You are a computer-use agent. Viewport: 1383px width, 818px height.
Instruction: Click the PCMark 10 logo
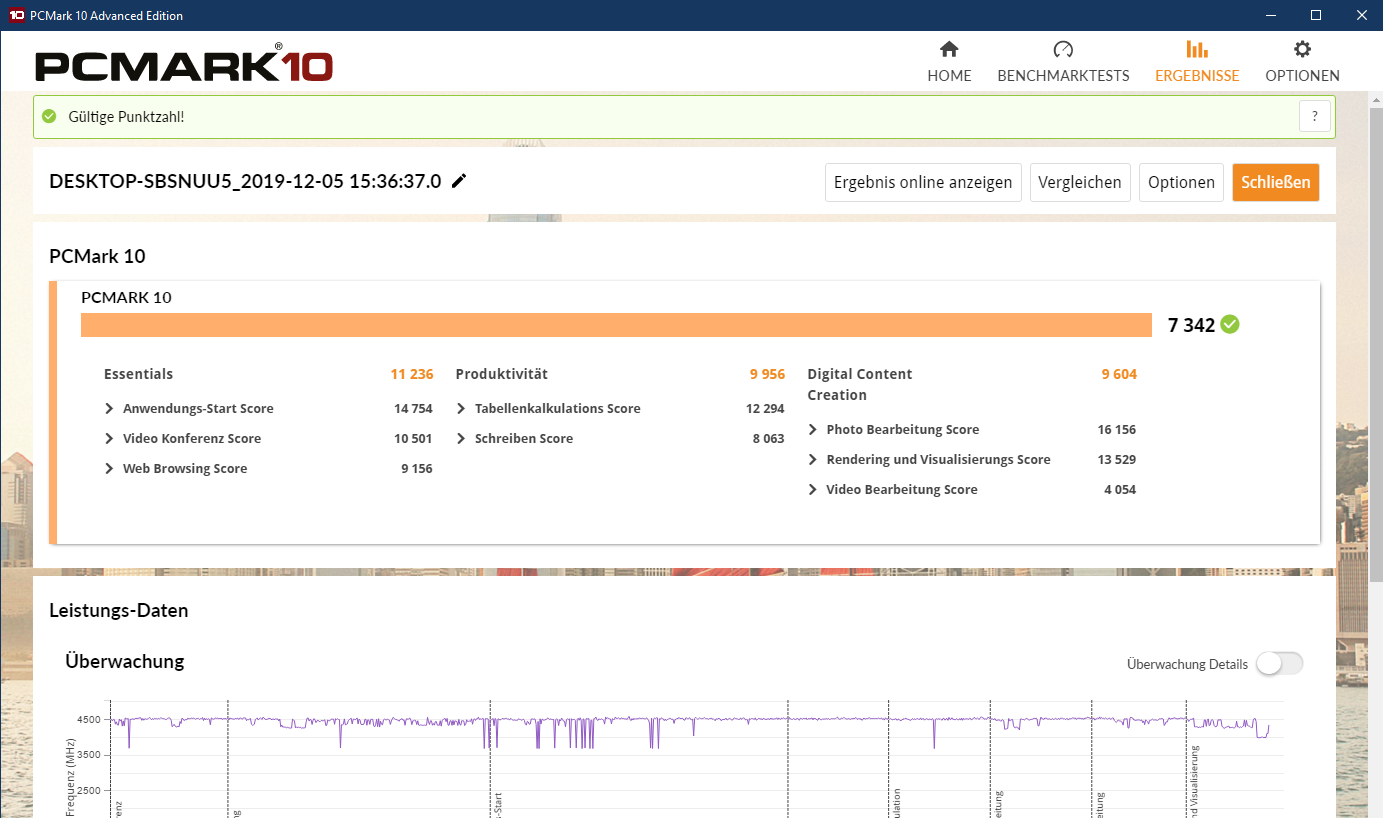(184, 65)
